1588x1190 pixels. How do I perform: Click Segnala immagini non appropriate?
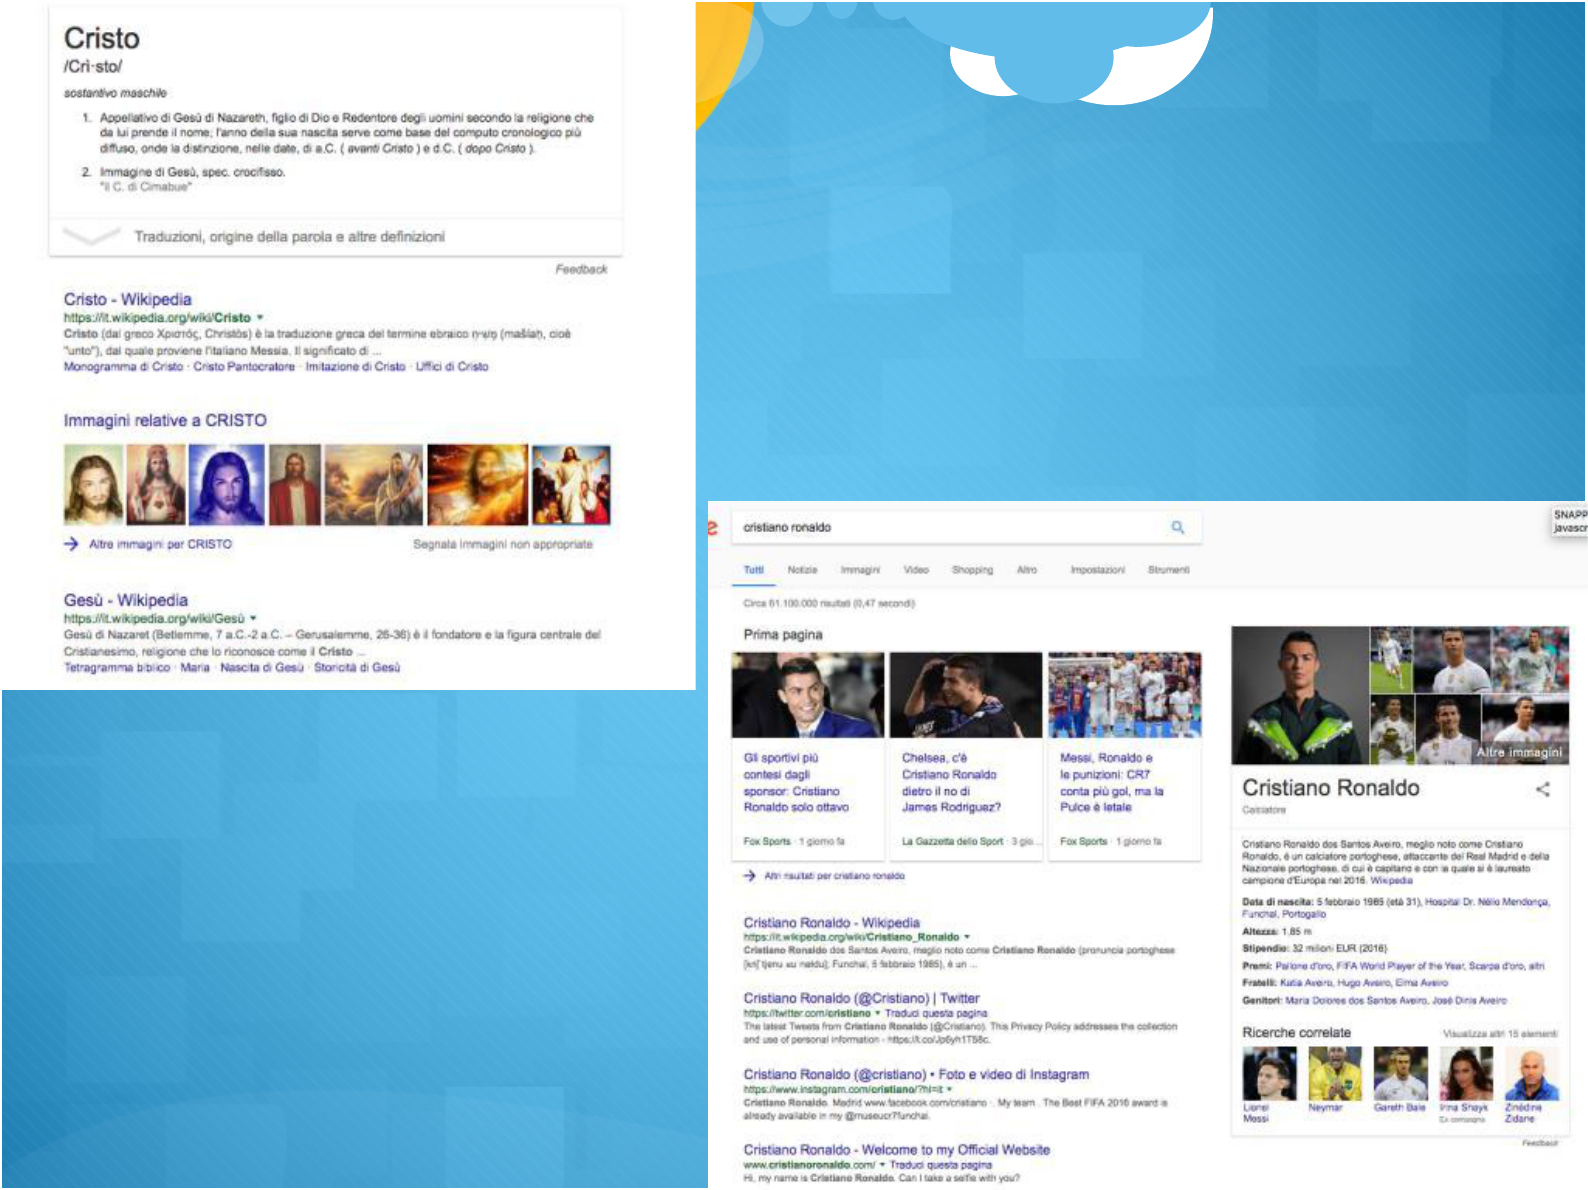(x=503, y=544)
